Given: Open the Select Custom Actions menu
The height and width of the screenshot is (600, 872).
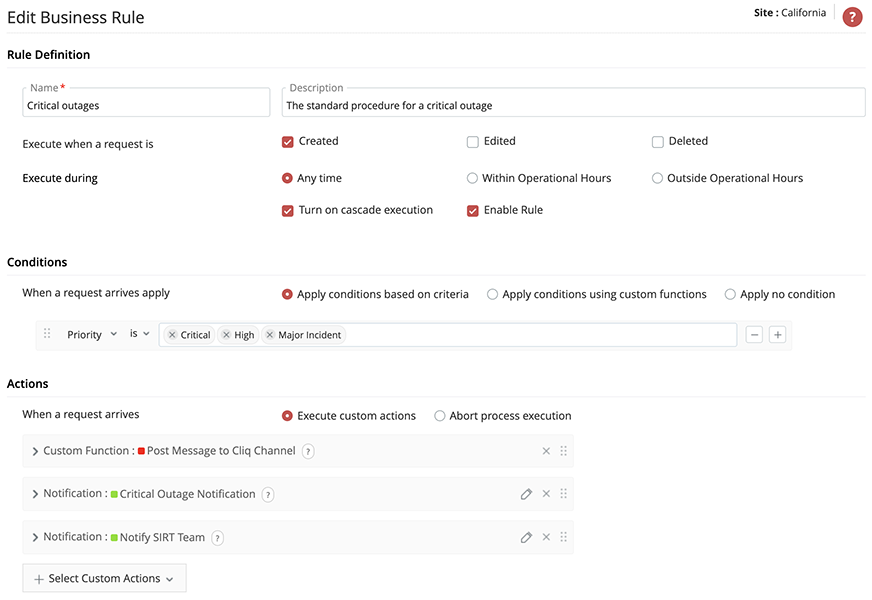Looking at the screenshot, I should tap(104, 579).
